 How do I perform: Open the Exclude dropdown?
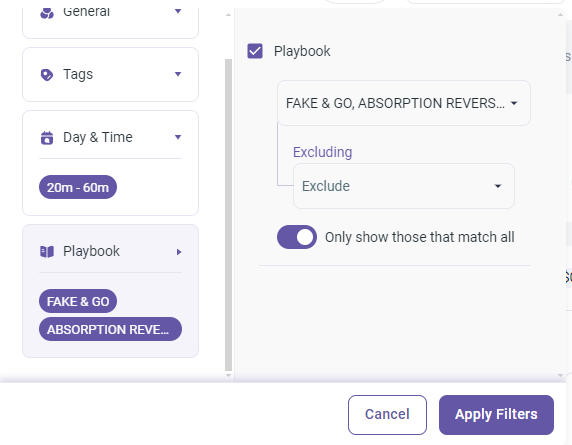(404, 186)
